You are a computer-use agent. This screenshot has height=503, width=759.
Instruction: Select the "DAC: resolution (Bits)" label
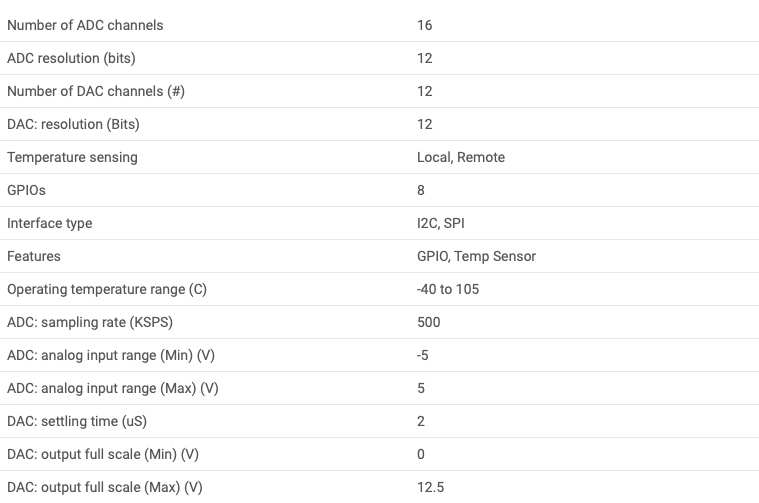pos(73,124)
